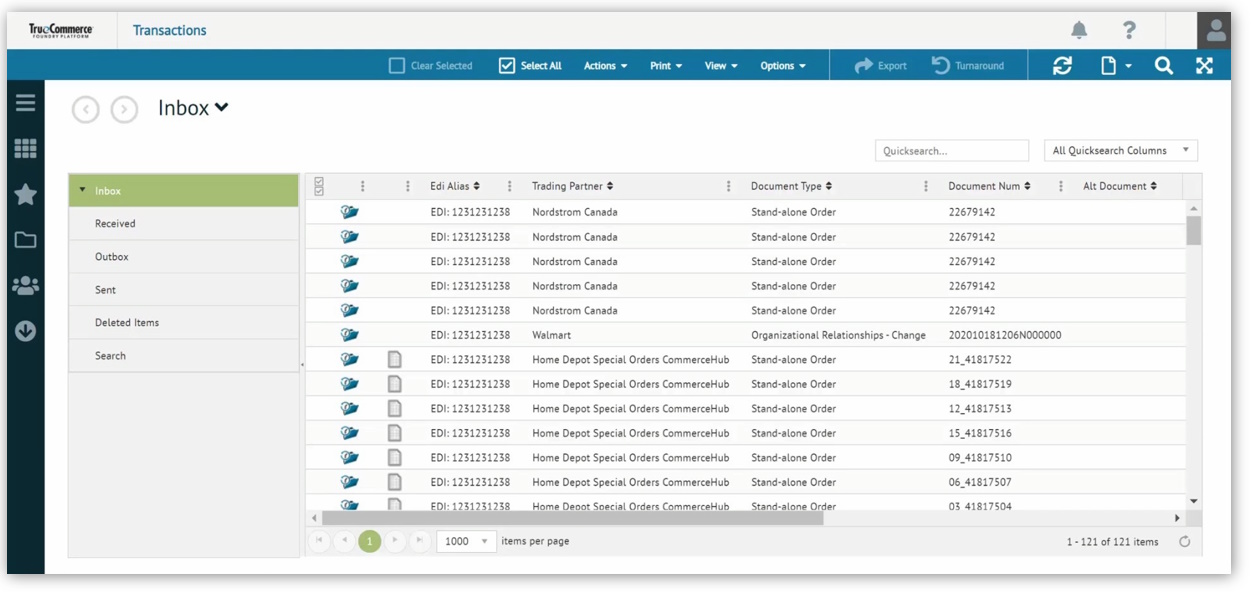Select Outbox in the folder list
1255x603 pixels.
coord(112,257)
